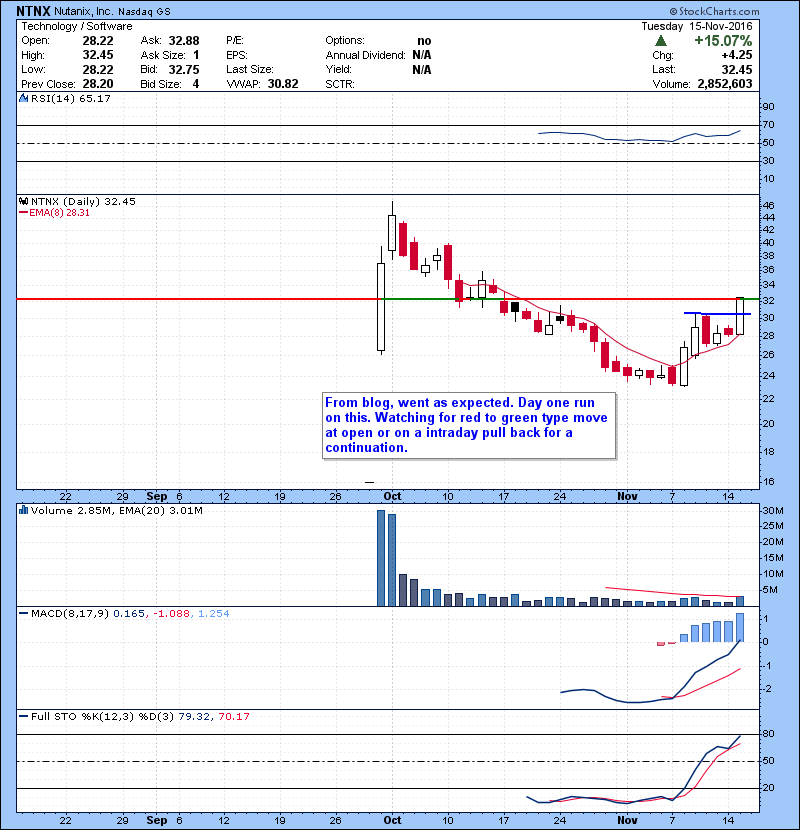Click the Last value 32.45
Viewport: 800px width, 830px height.
click(736, 70)
